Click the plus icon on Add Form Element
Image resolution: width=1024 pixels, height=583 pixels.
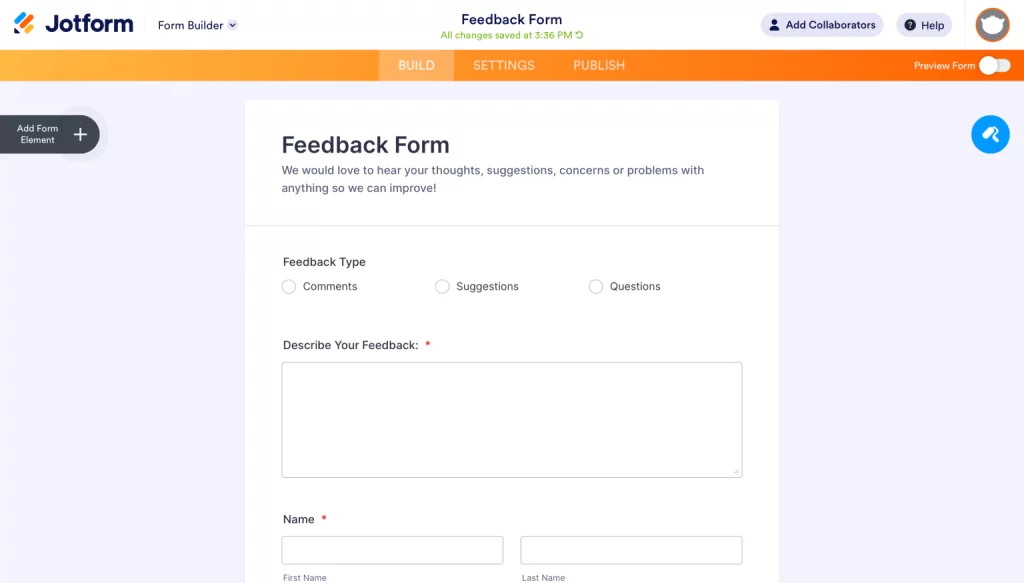tap(79, 134)
